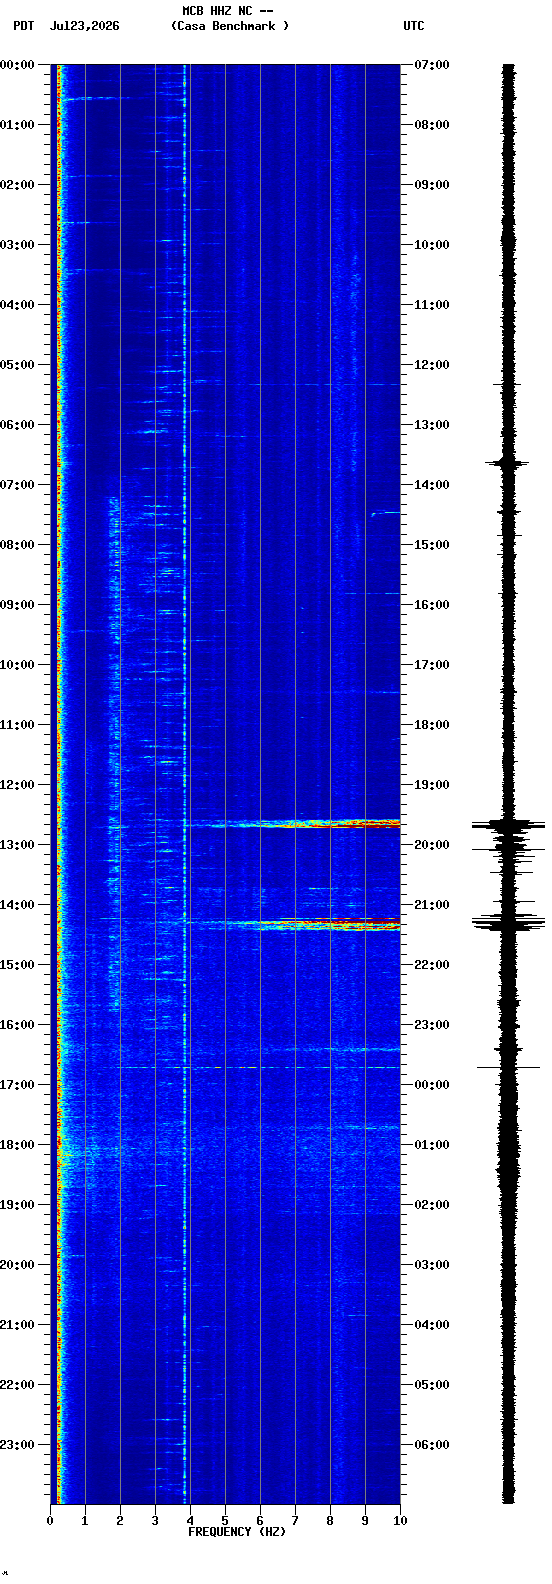Click the Casa Benchmark station name

230,26
